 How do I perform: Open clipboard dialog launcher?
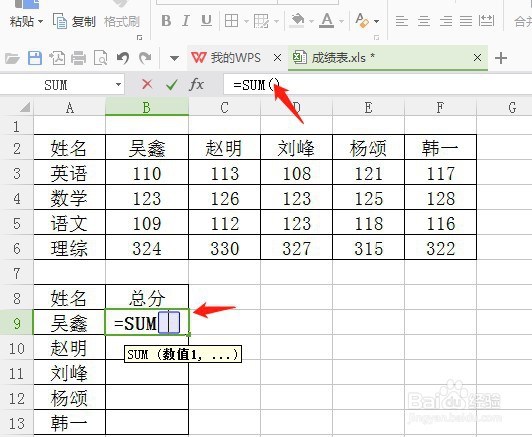[x=139, y=37]
